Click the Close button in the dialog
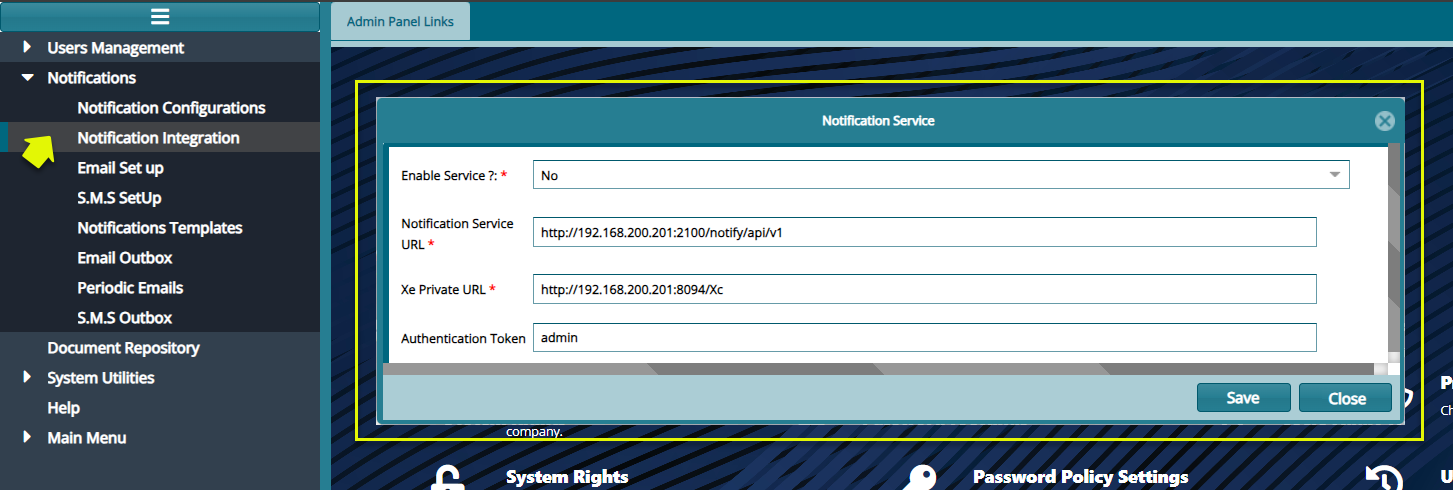This screenshot has height=490, width=1453. click(x=1346, y=398)
